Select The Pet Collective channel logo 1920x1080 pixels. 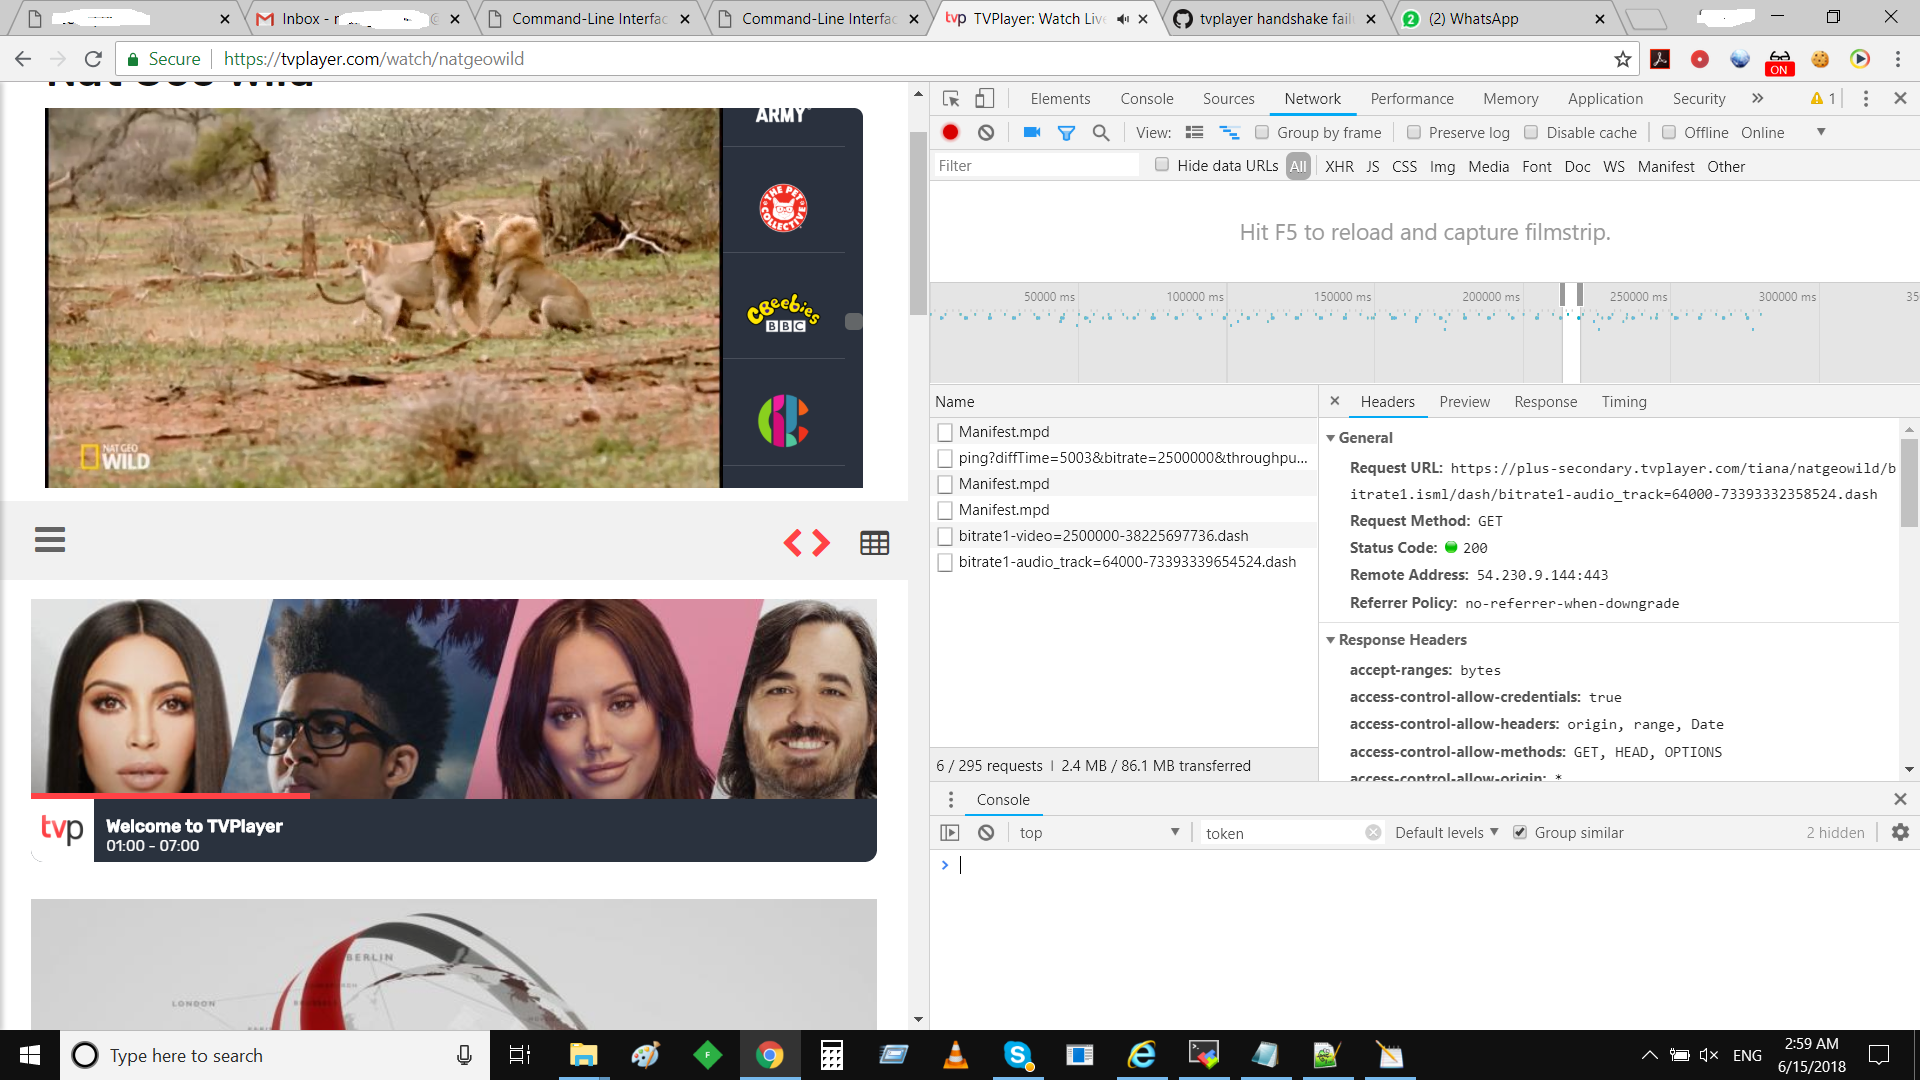tap(783, 208)
